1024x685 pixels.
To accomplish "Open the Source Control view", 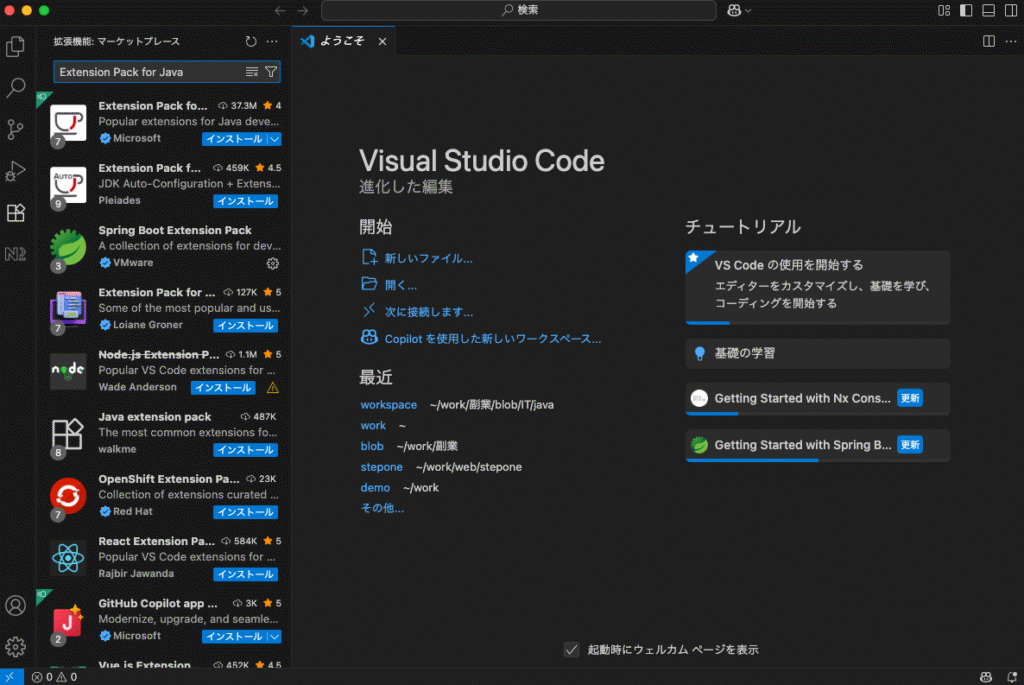I will 15,129.
